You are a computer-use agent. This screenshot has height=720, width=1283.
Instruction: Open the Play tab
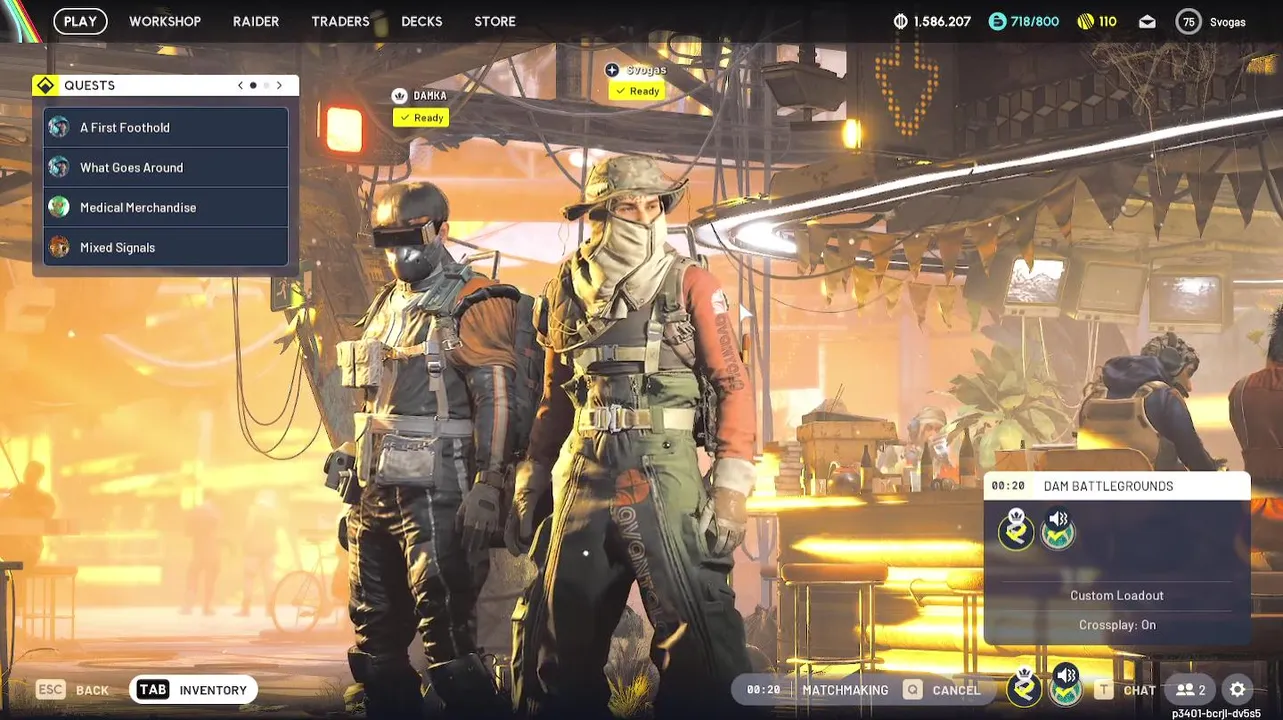[x=80, y=21]
